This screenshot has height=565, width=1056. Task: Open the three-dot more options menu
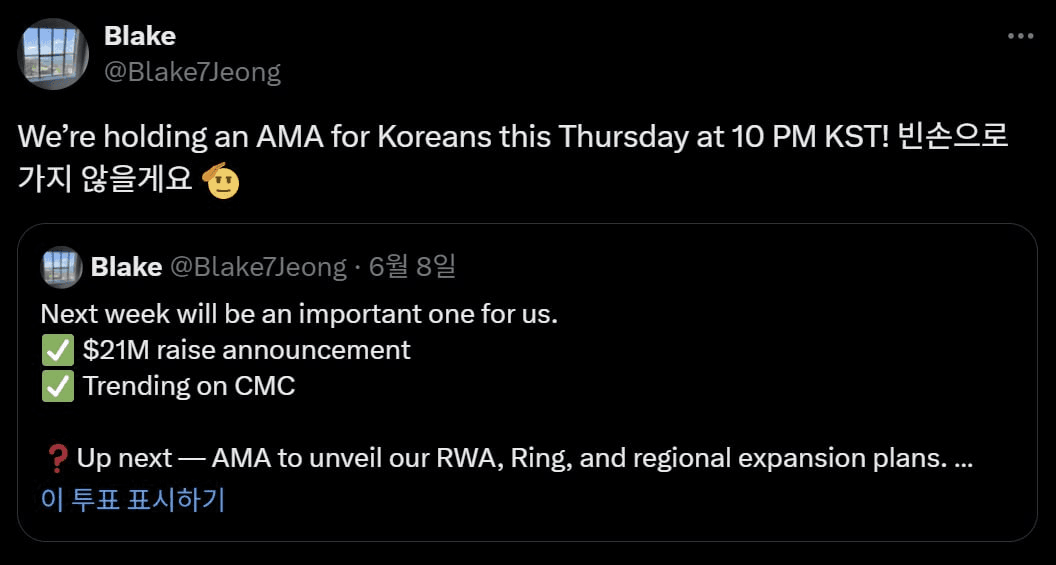(1020, 36)
